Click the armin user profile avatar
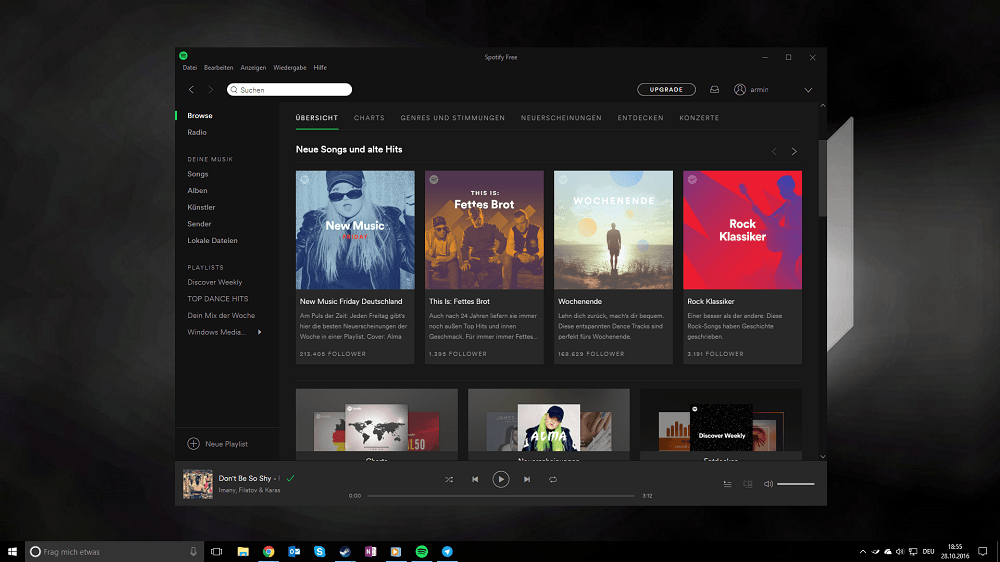This screenshot has width=1000, height=562. (740, 90)
